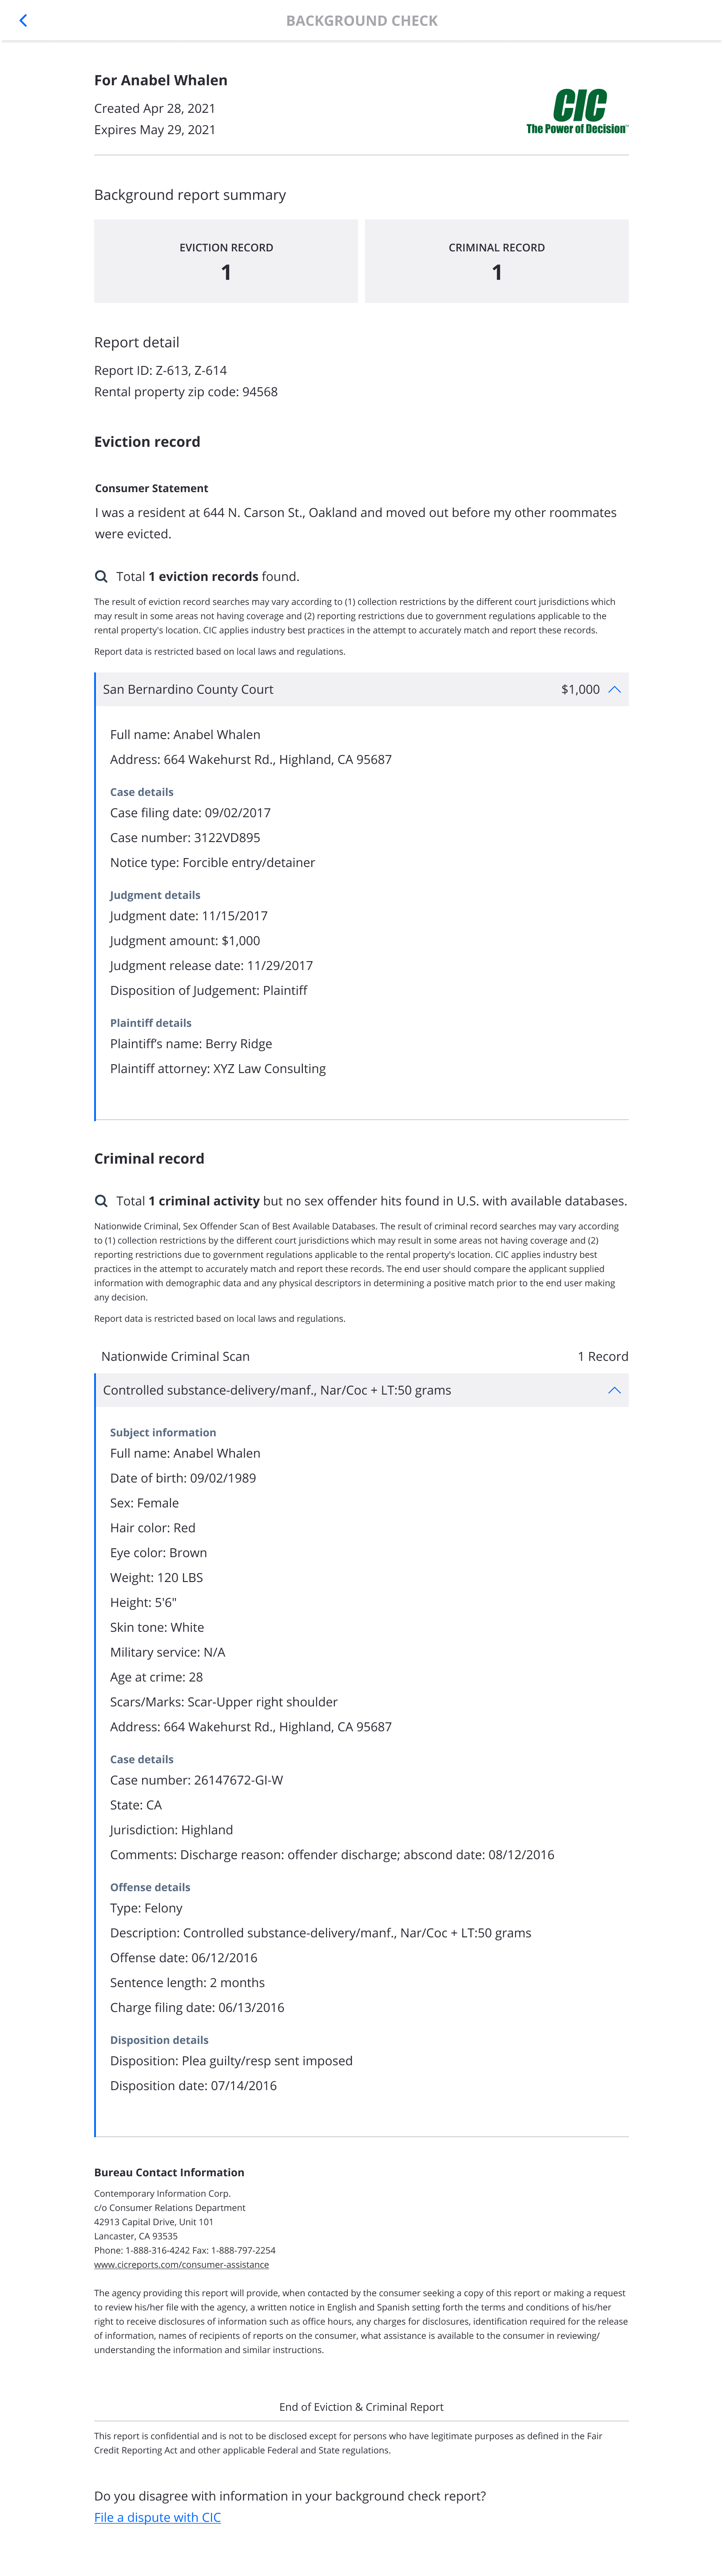Open the cicreports.com consumer-assistance link
This screenshot has width=723, height=2576.
pyautogui.click(x=181, y=2264)
